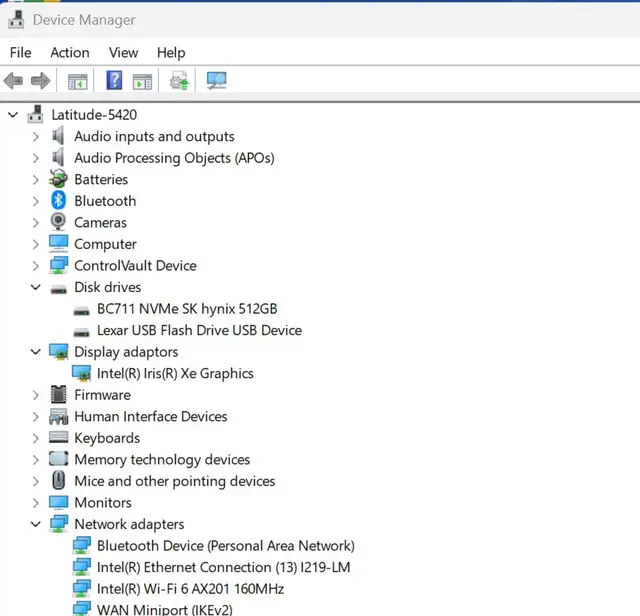Click the Firmware category label

pyautogui.click(x=102, y=395)
